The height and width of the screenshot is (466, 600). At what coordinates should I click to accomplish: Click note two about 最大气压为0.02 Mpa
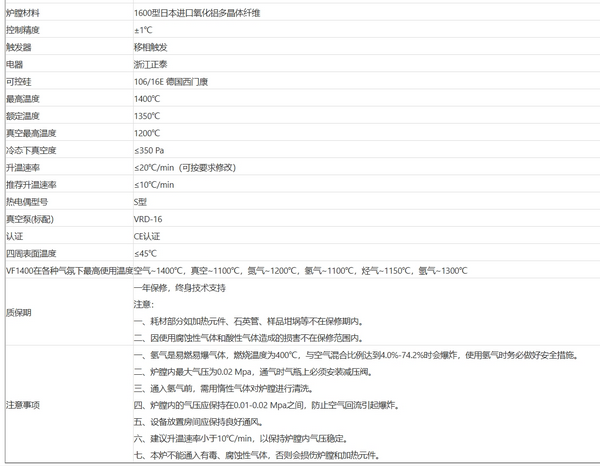tap(253, 372)
